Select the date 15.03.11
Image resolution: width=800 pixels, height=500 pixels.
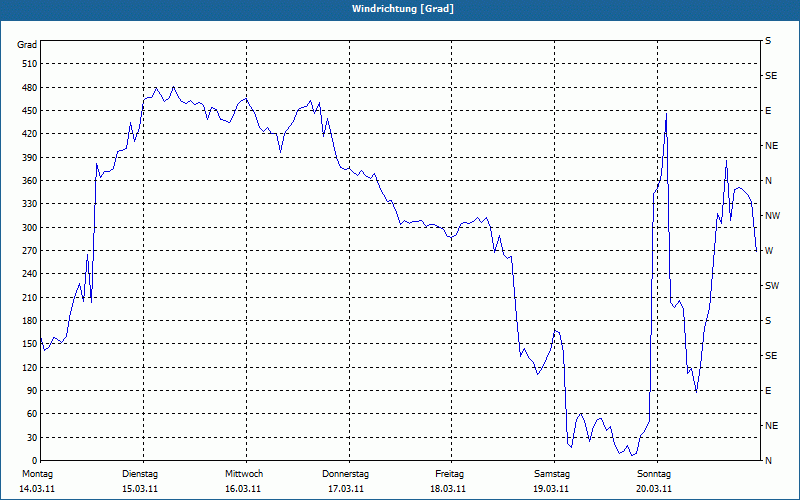pos(140,489)
